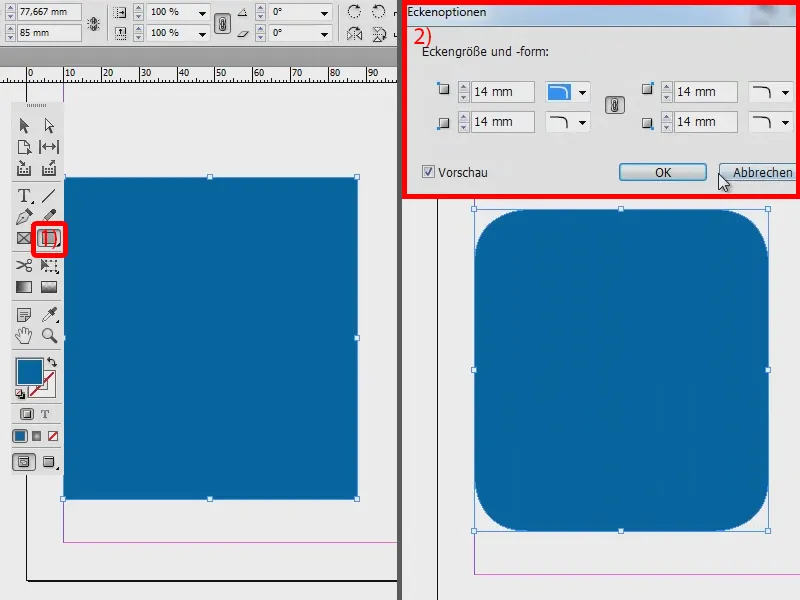Click the rounded blue rectangle preview
Viewport: 800px width, 600px height.
point(621,370)
